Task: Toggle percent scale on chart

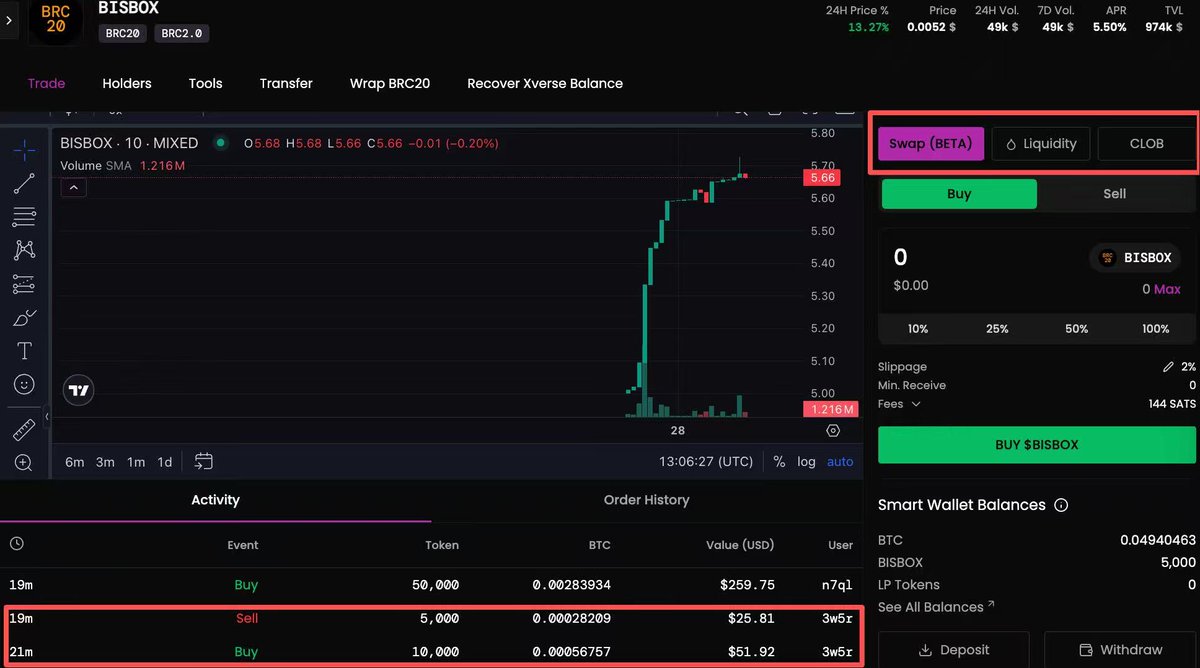Action: 779,462
